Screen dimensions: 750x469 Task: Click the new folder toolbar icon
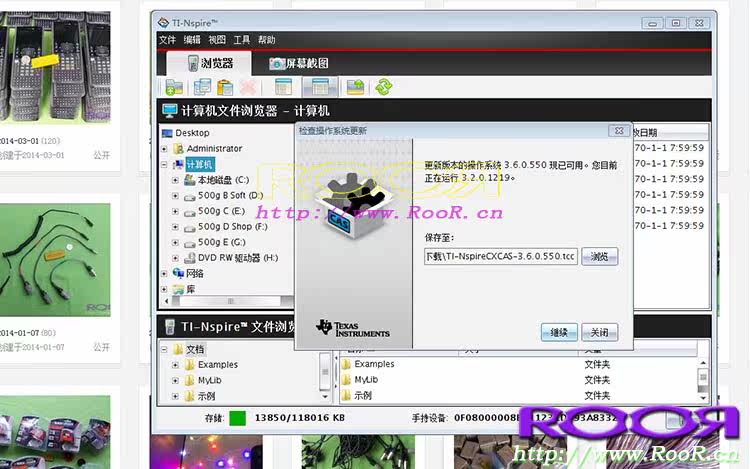[174, 87]
